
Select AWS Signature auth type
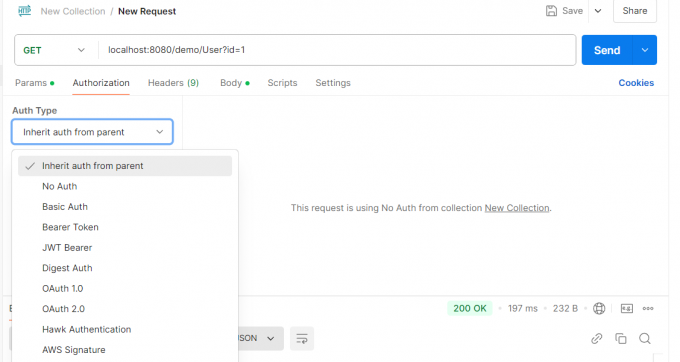pyautogui.click(x=125, y=350)
